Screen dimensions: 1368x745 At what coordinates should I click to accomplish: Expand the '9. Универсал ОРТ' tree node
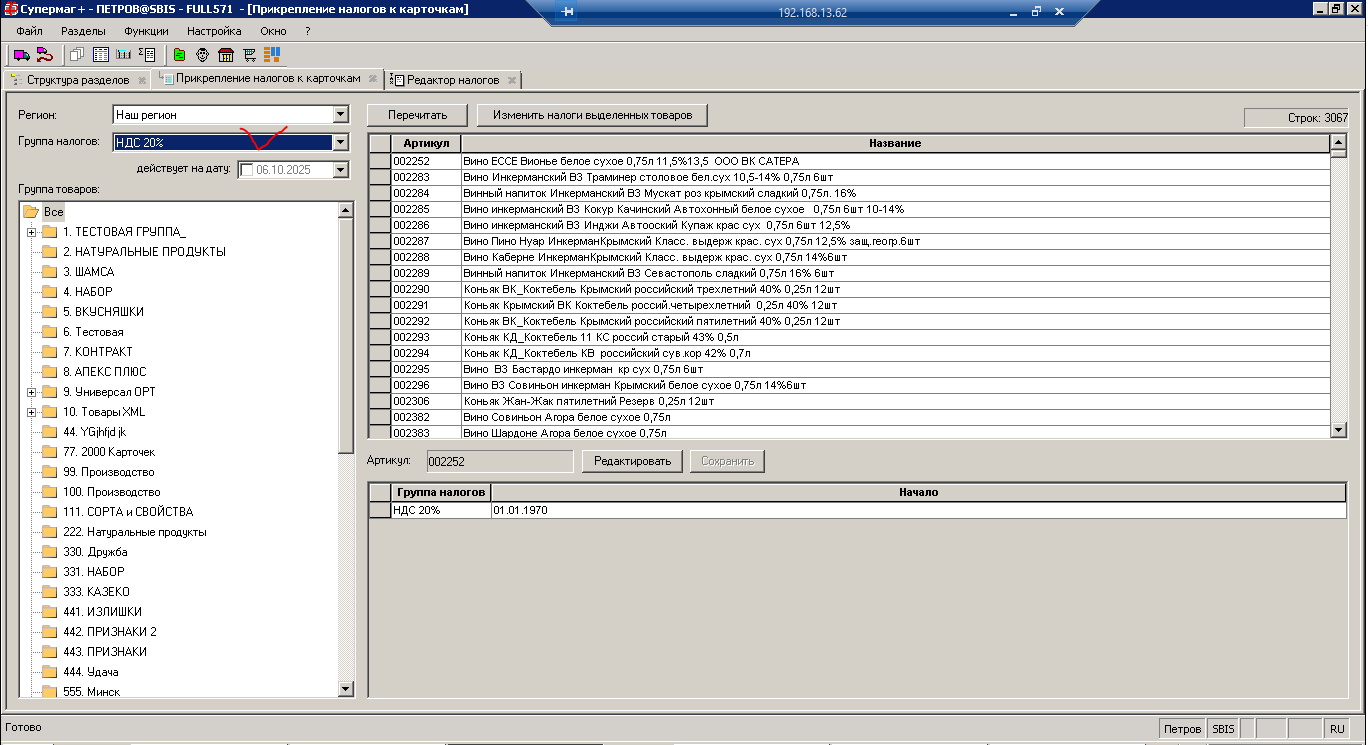tap(32, 392)
